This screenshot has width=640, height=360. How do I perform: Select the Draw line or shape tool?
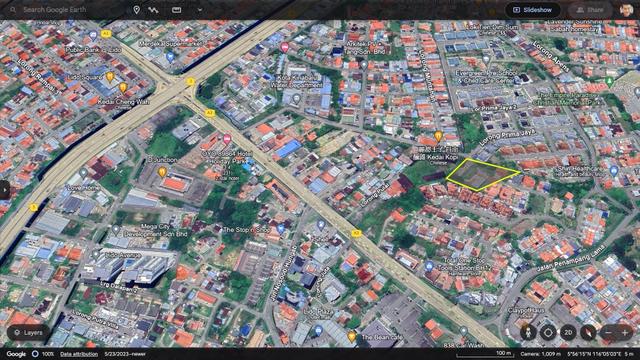(x=153, y=10)
